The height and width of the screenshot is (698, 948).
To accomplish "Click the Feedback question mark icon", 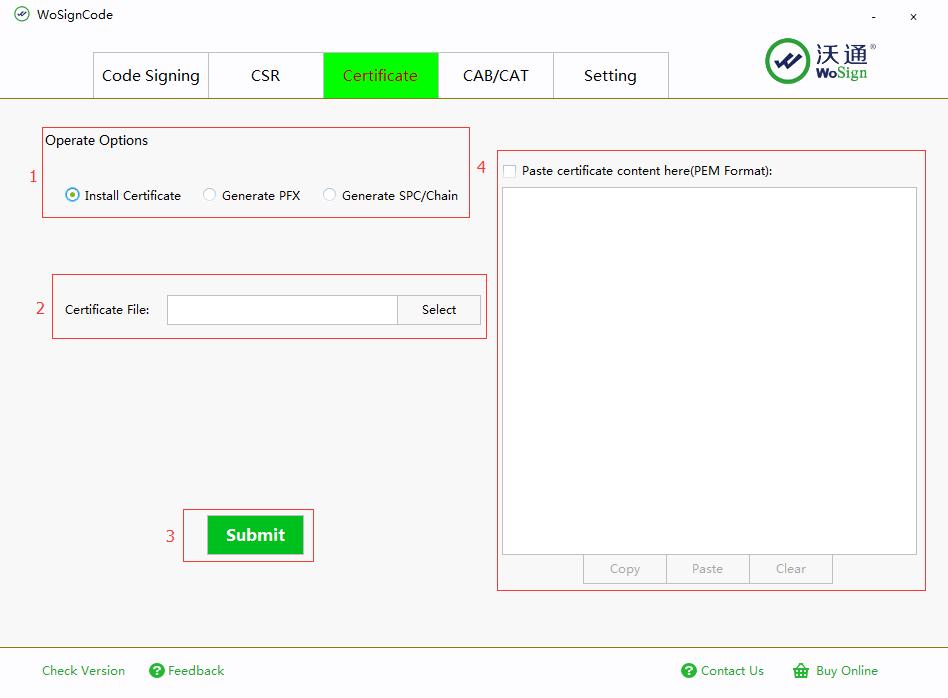I will tap(157, 671).
